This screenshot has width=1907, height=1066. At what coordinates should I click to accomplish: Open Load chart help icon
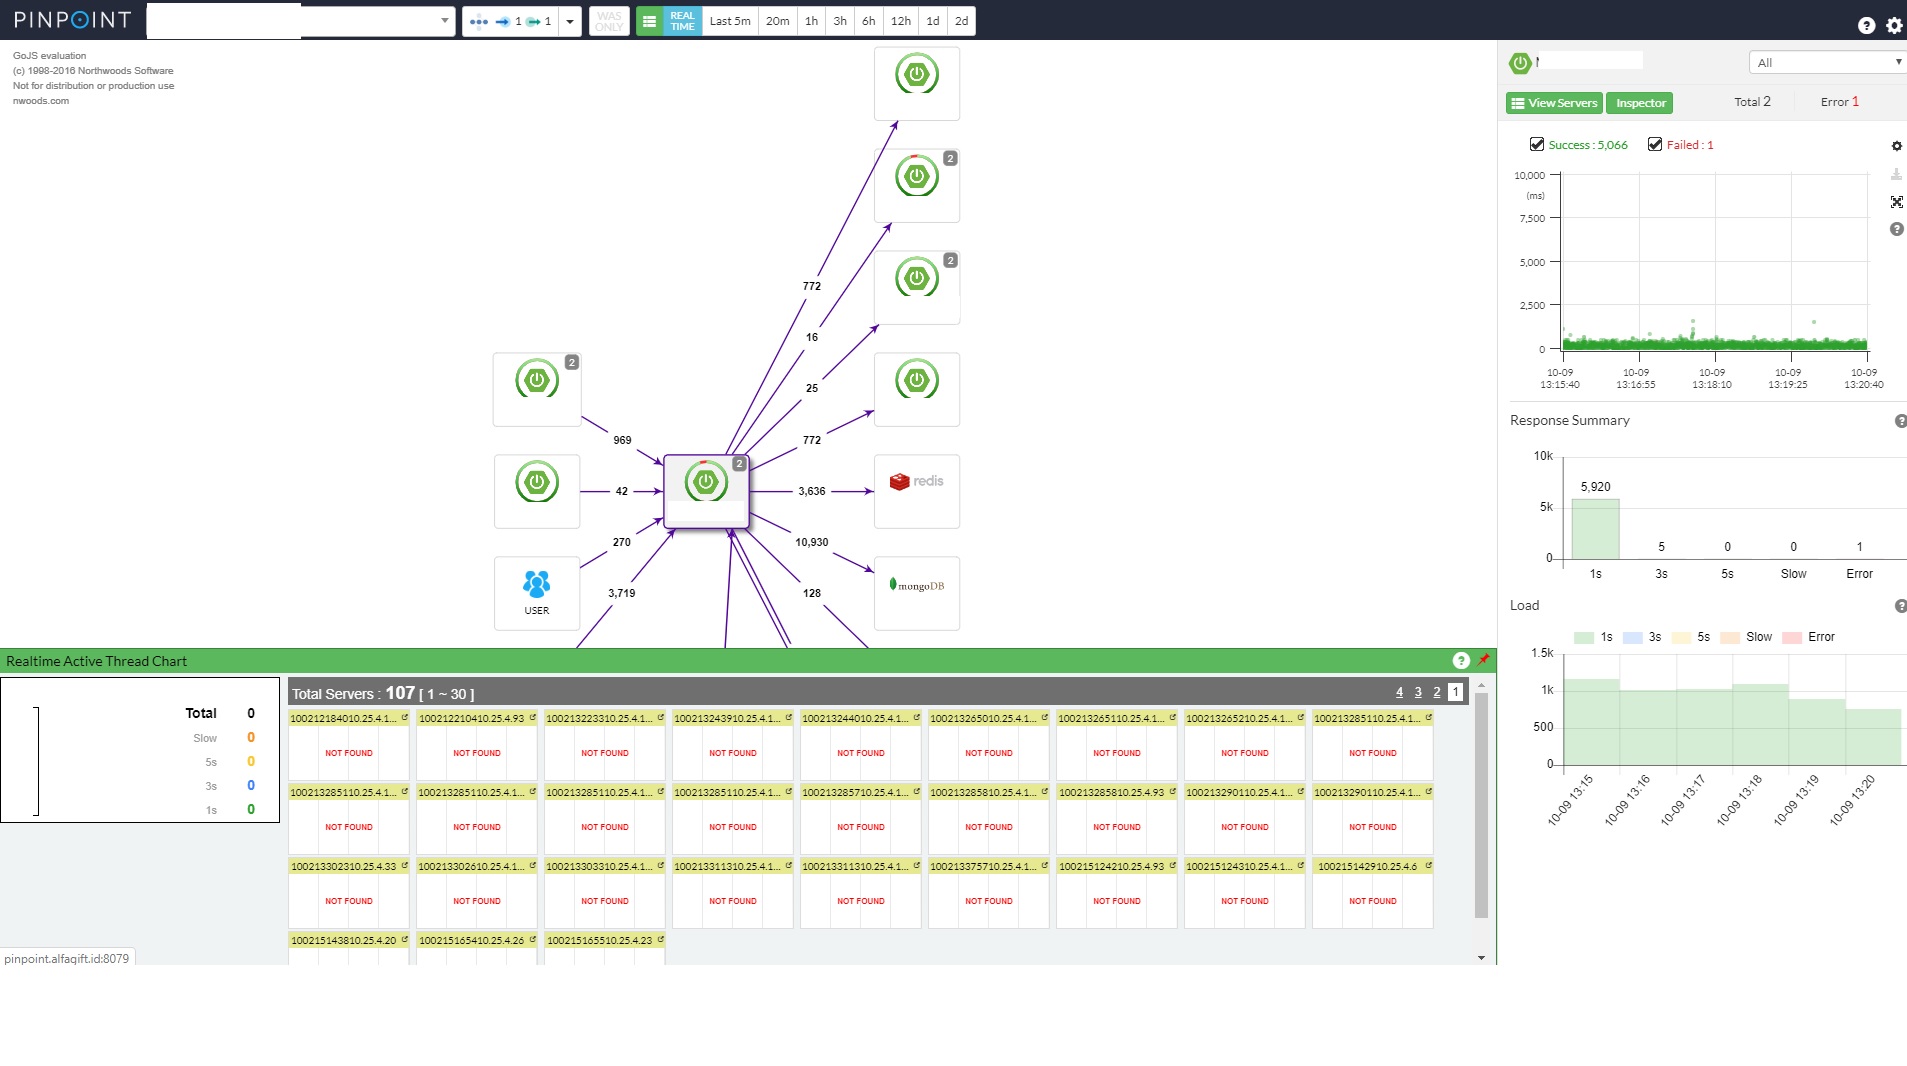click(x=1900, y=606)
